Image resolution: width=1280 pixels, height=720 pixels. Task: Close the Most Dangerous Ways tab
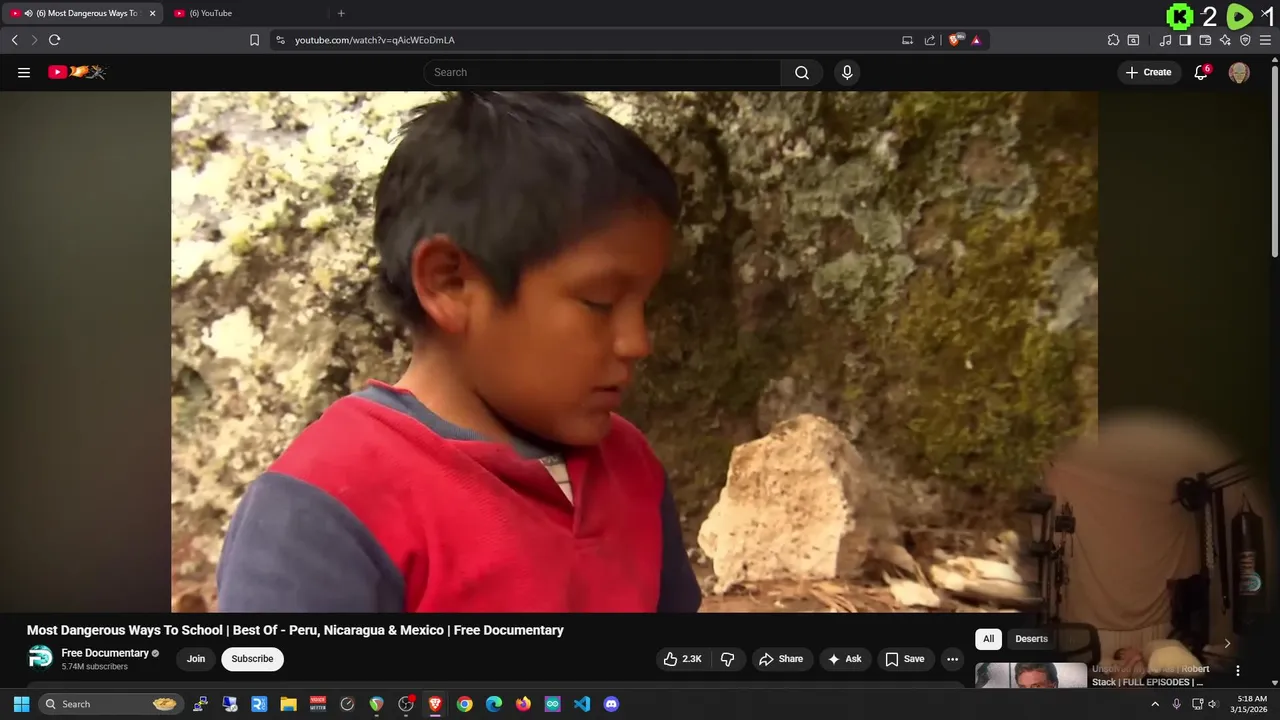[x=152, y=13]
